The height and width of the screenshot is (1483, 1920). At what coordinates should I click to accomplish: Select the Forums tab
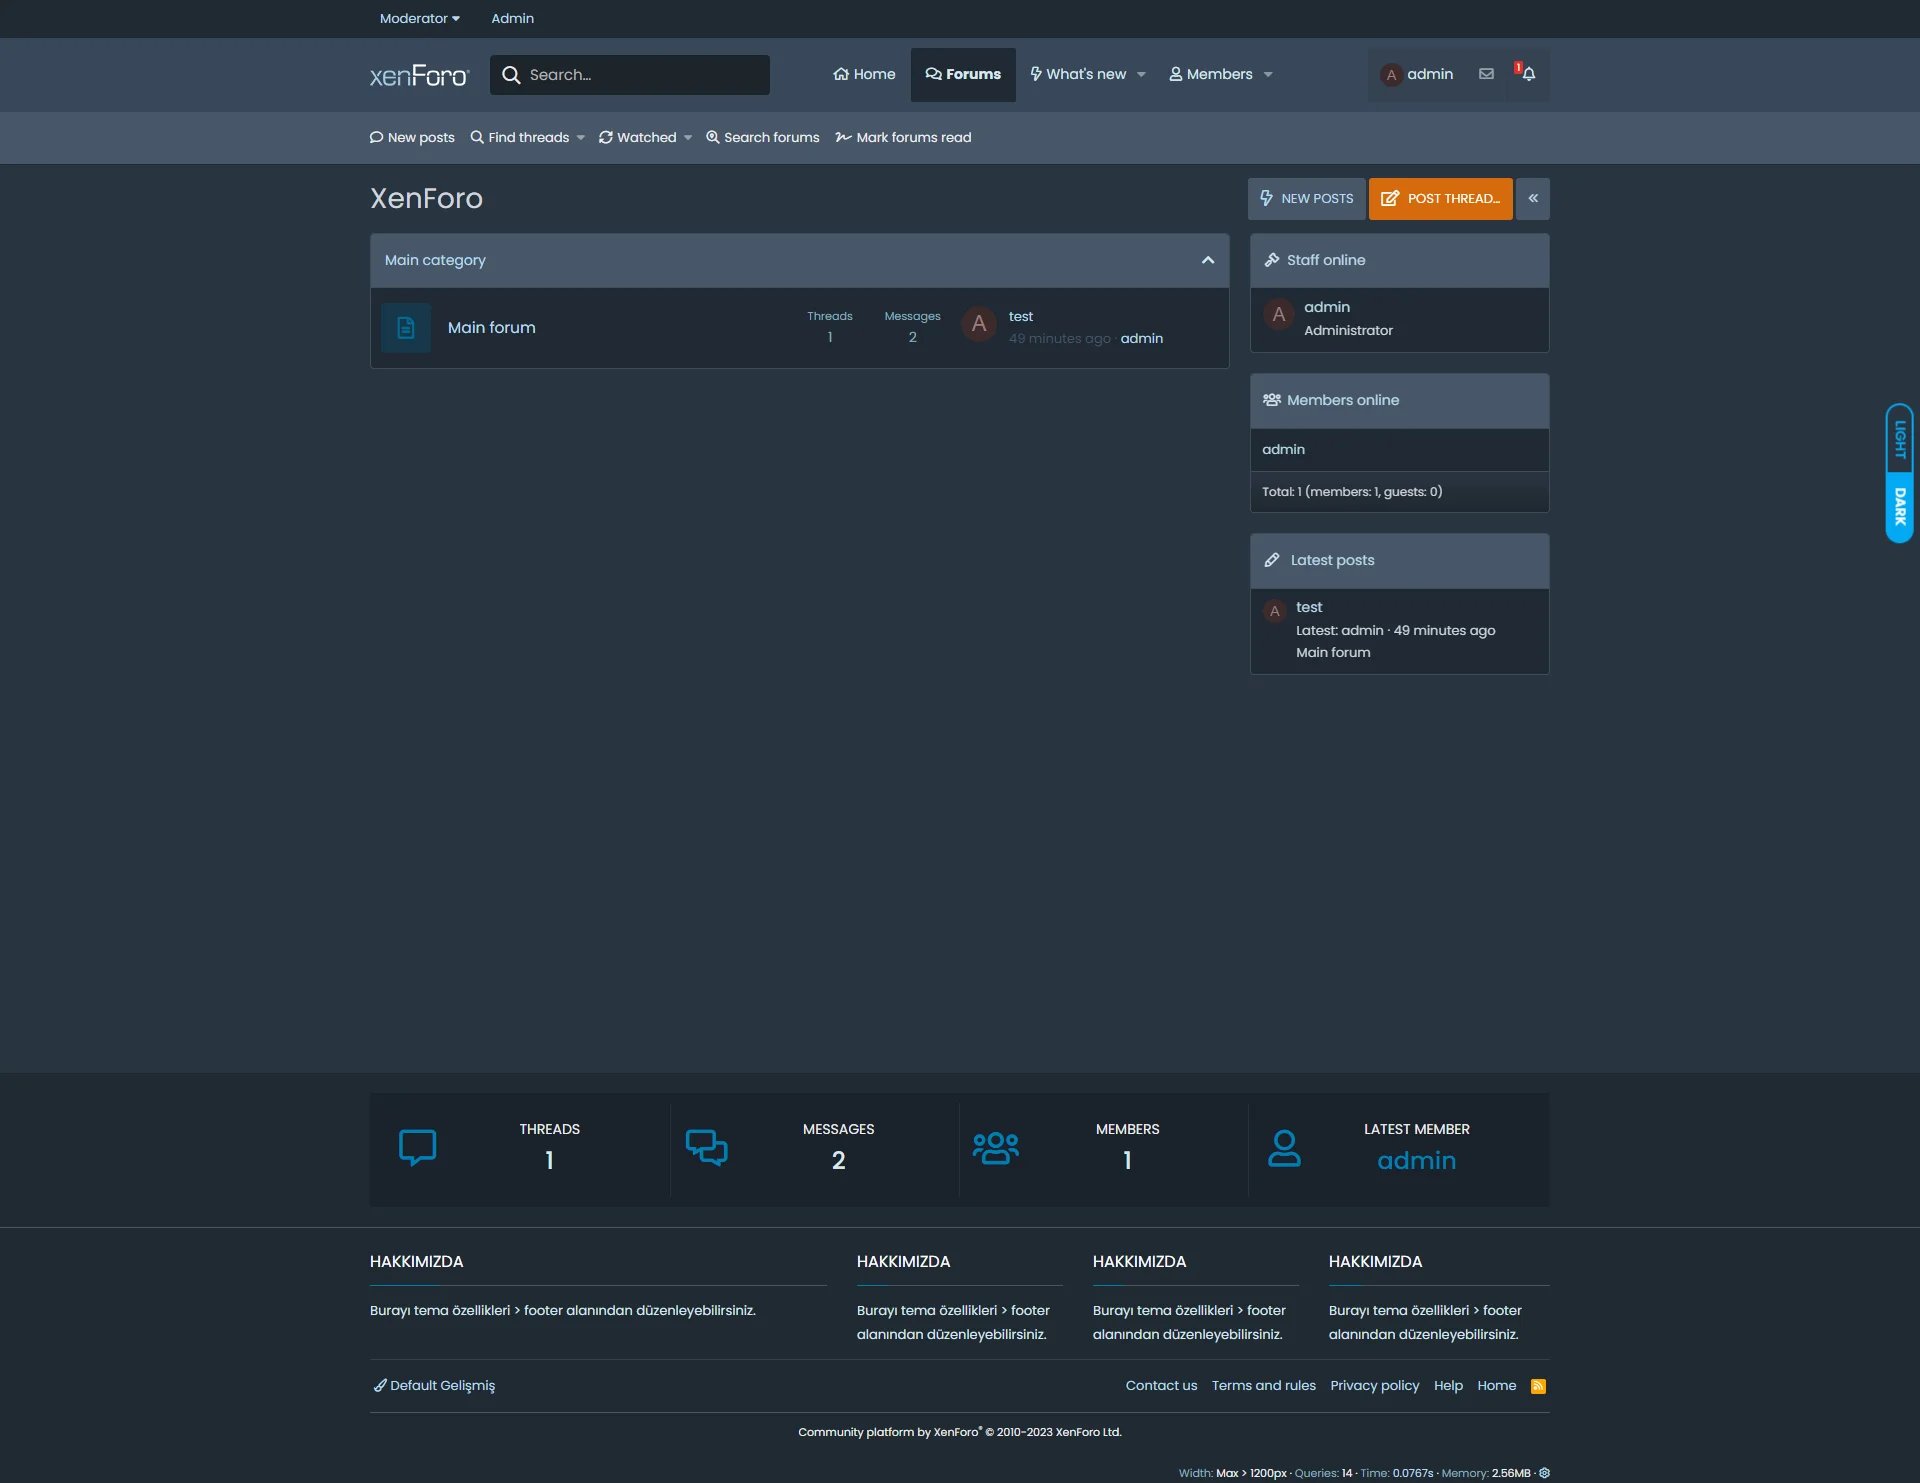pyautogui.click(x=963, y=74)
